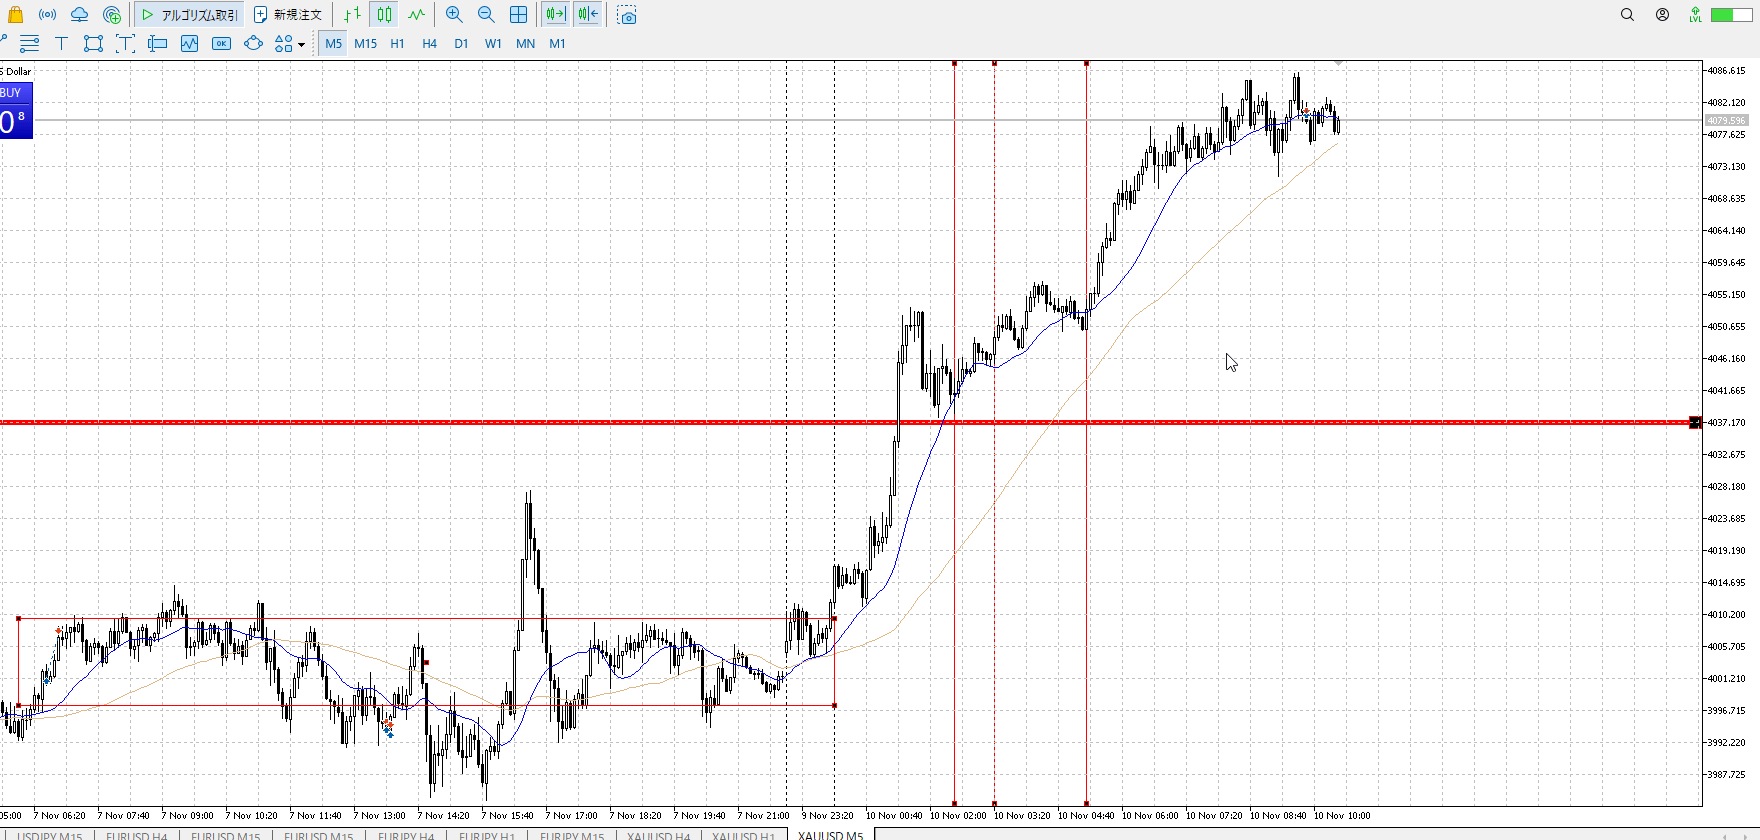Open the search magnifier in top right
Viewport: 1760px width, 840px height.
pos(1627,15)
